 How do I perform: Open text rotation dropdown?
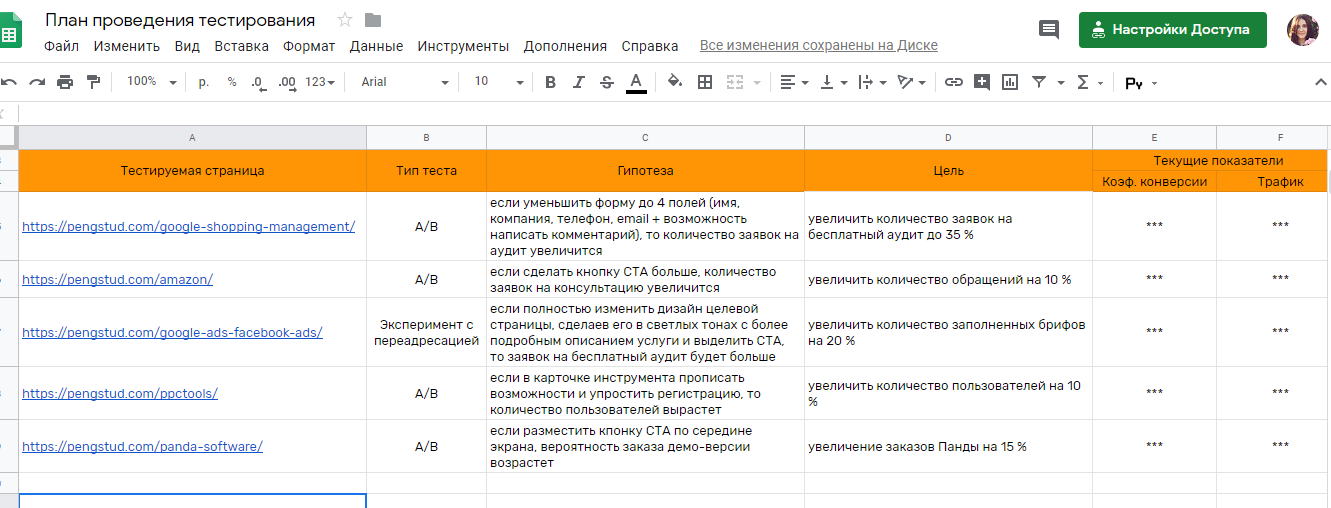(x=911, y=82)
